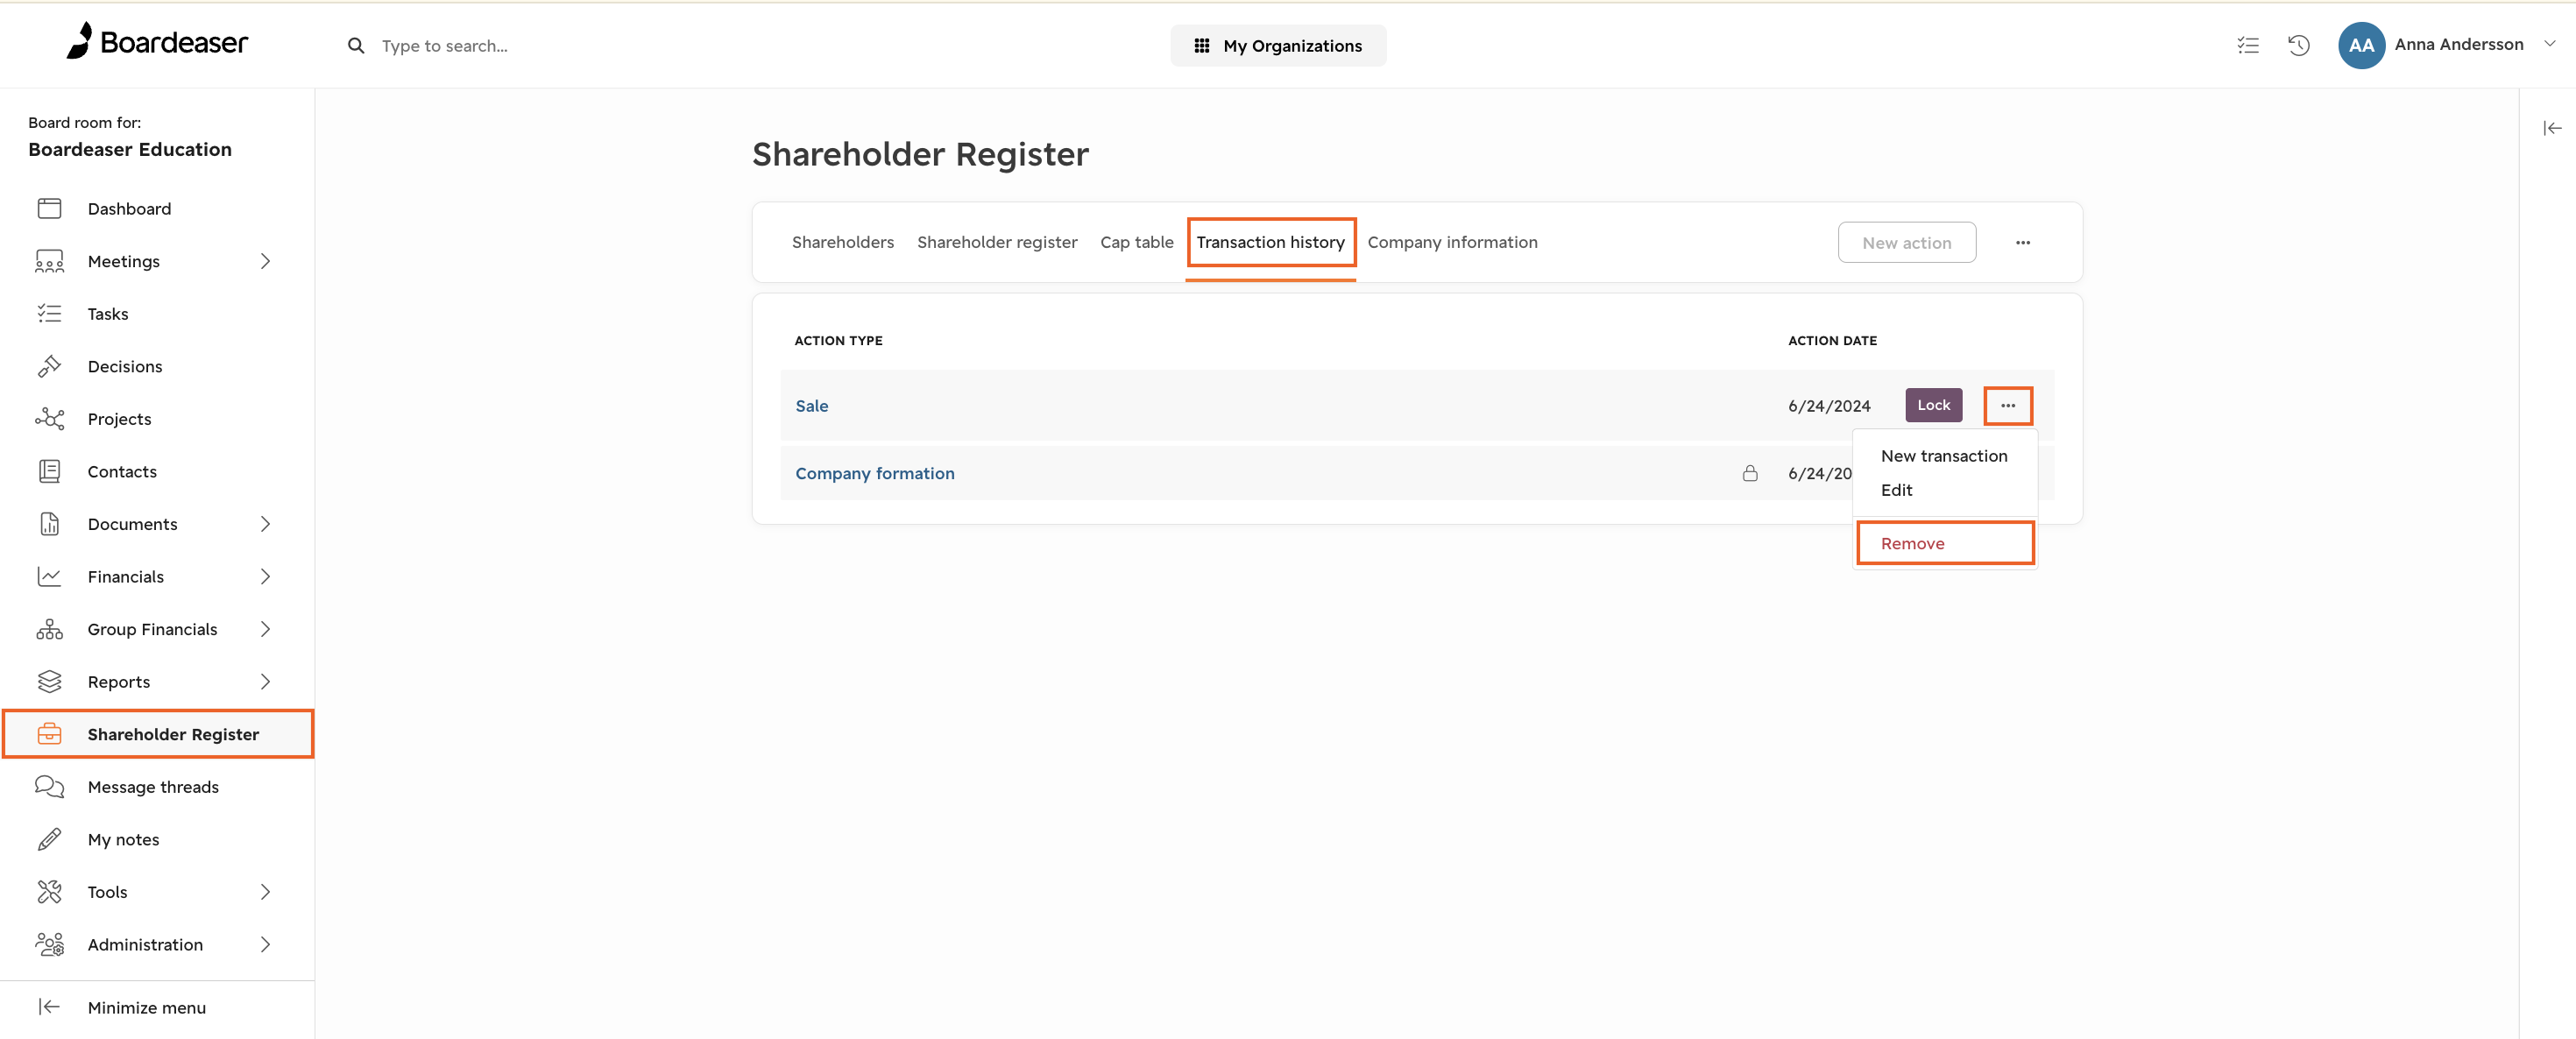This screenshot has width=2576, height=1039.
Task: Click the Boardeaser logo
Action: (x=156, y=42)
